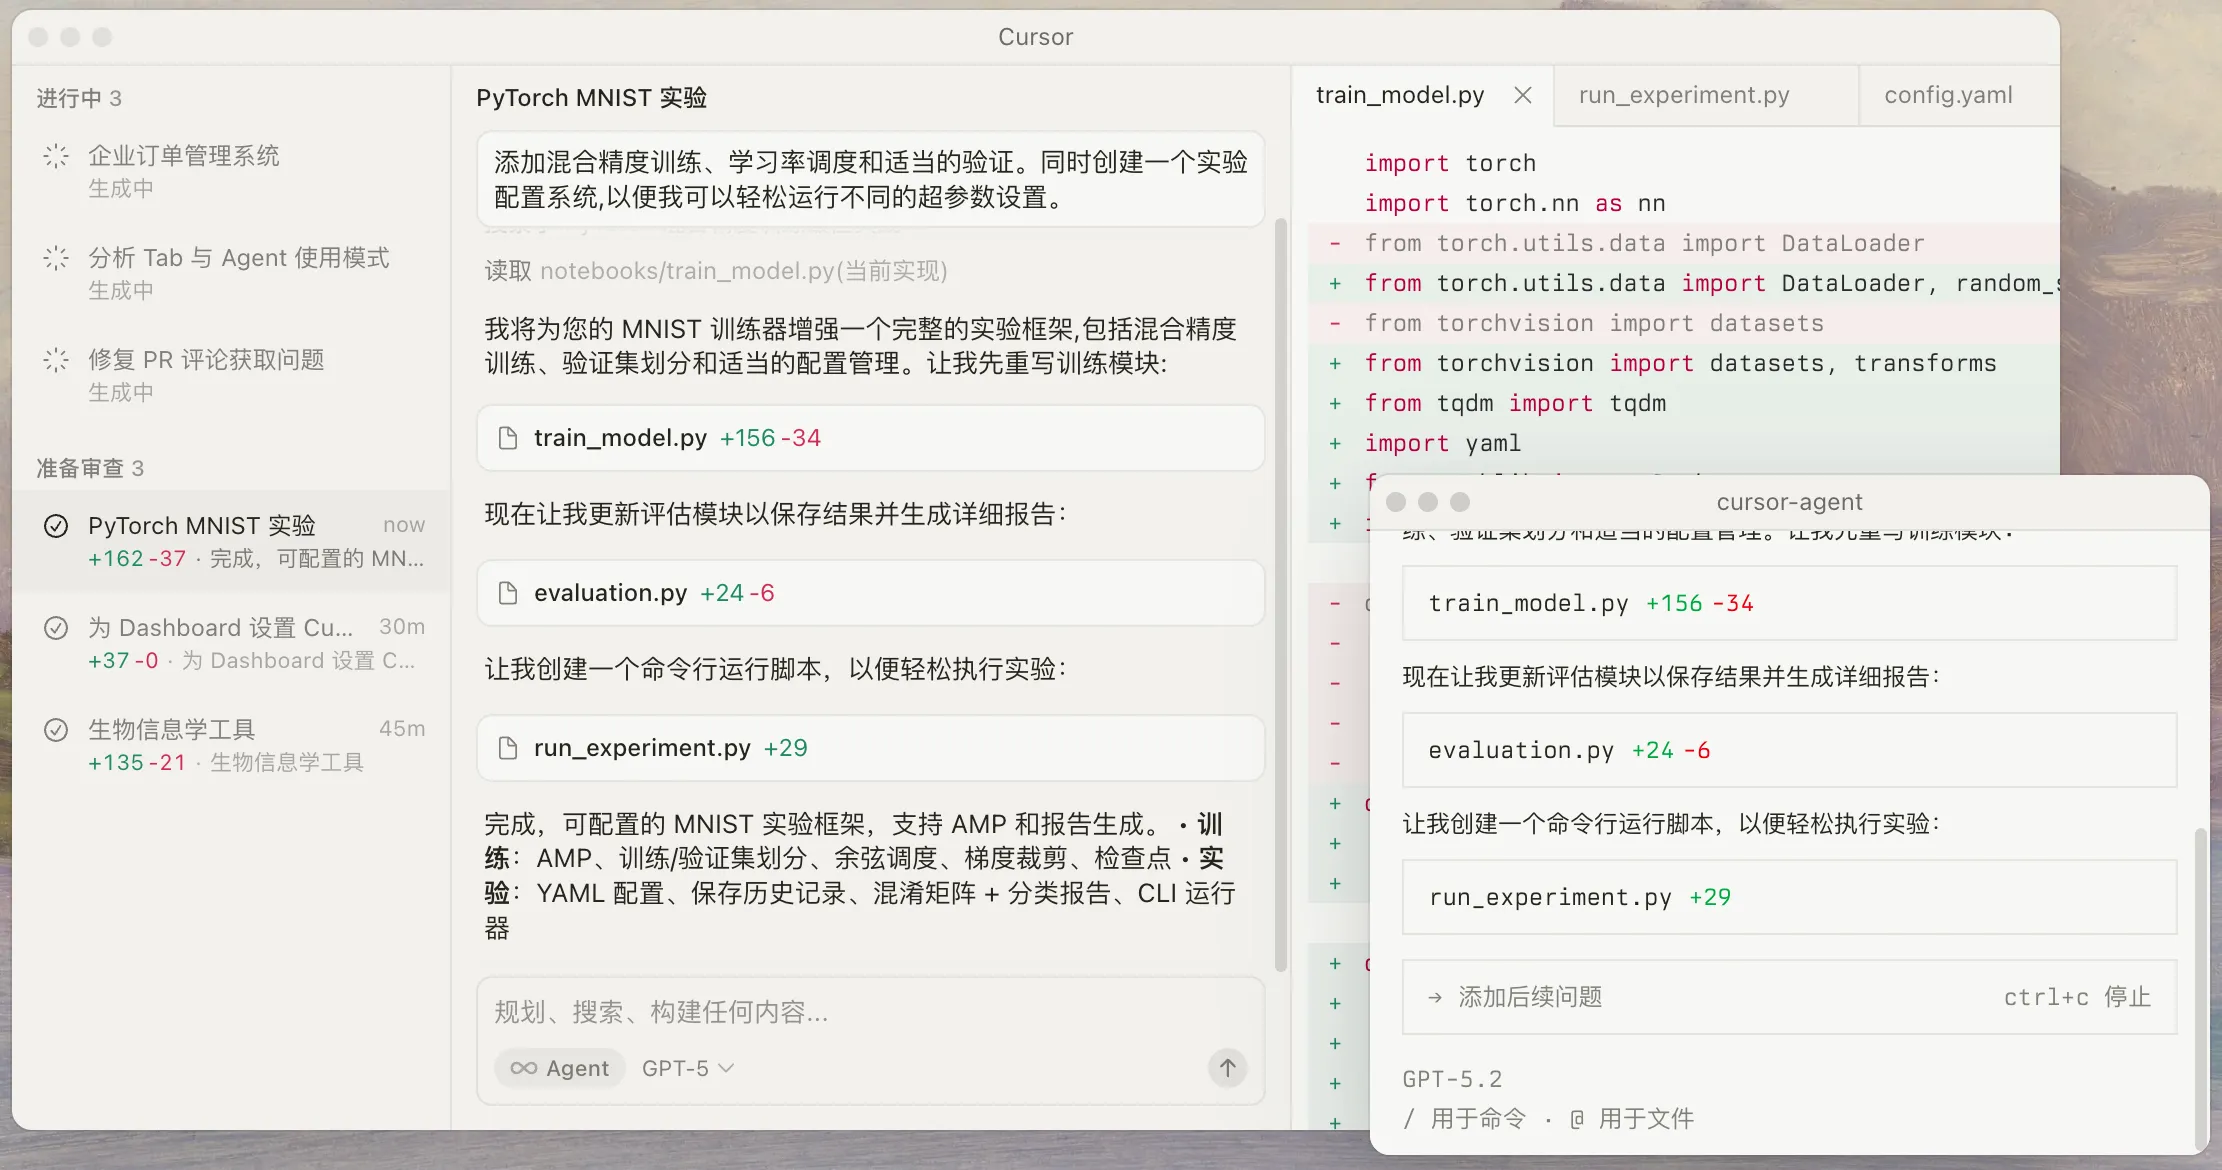2222x1170 pixels.
Task: Click the spinner icon beside 修复 PR 评论获取问题
Action: pos(56,360)
